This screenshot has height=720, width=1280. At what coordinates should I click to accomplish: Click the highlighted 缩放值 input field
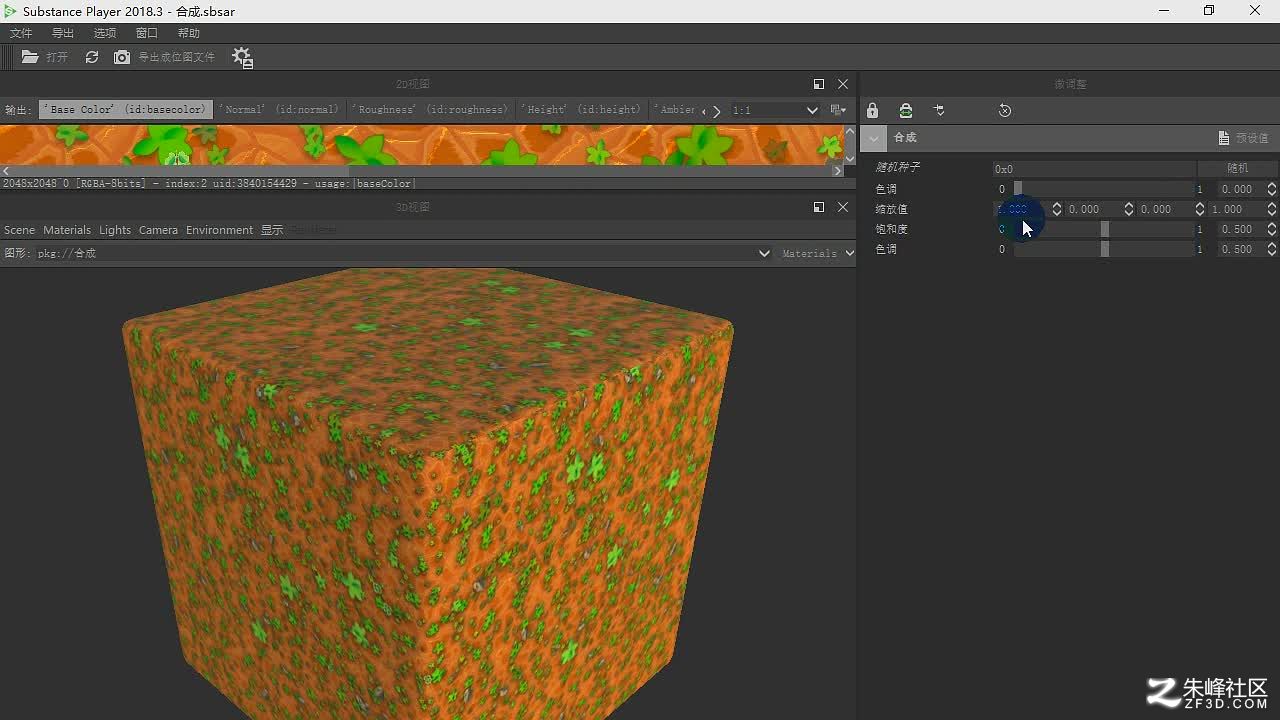(1022, 209)
